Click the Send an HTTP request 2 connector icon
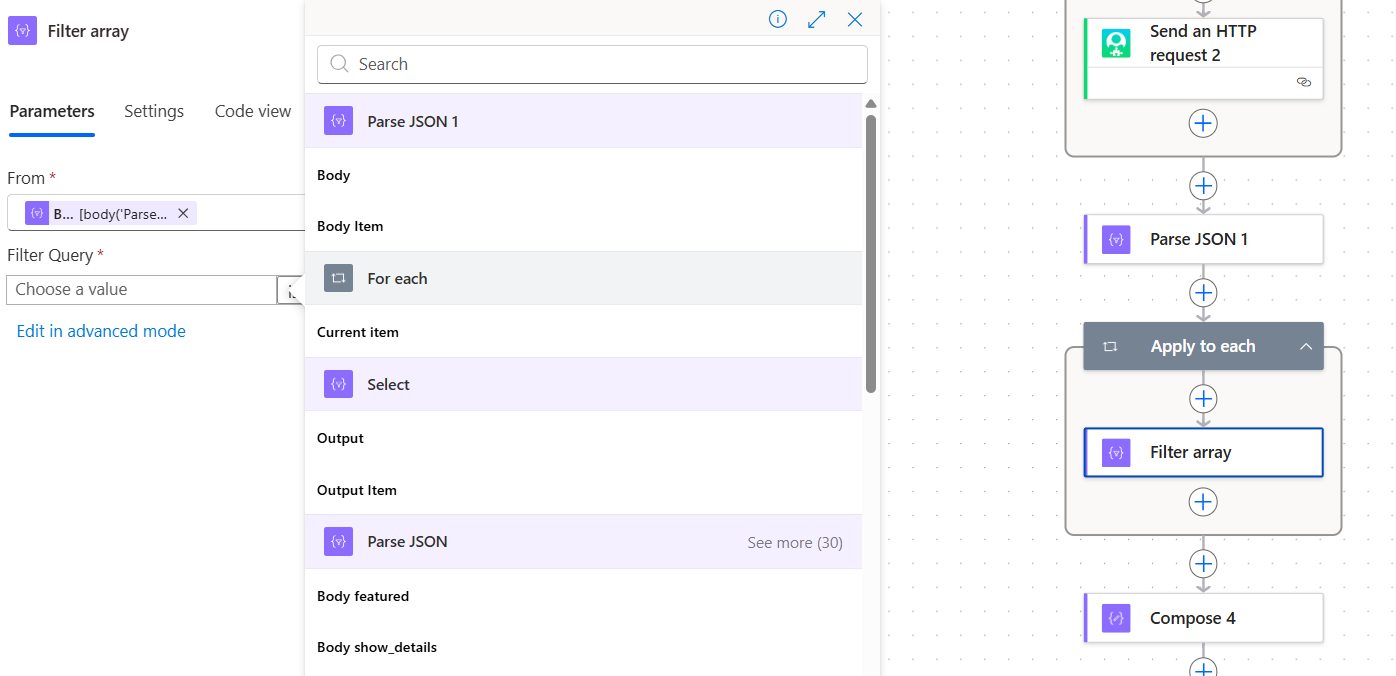The height and width of the screenshot is (676, 1396). 1116,43
